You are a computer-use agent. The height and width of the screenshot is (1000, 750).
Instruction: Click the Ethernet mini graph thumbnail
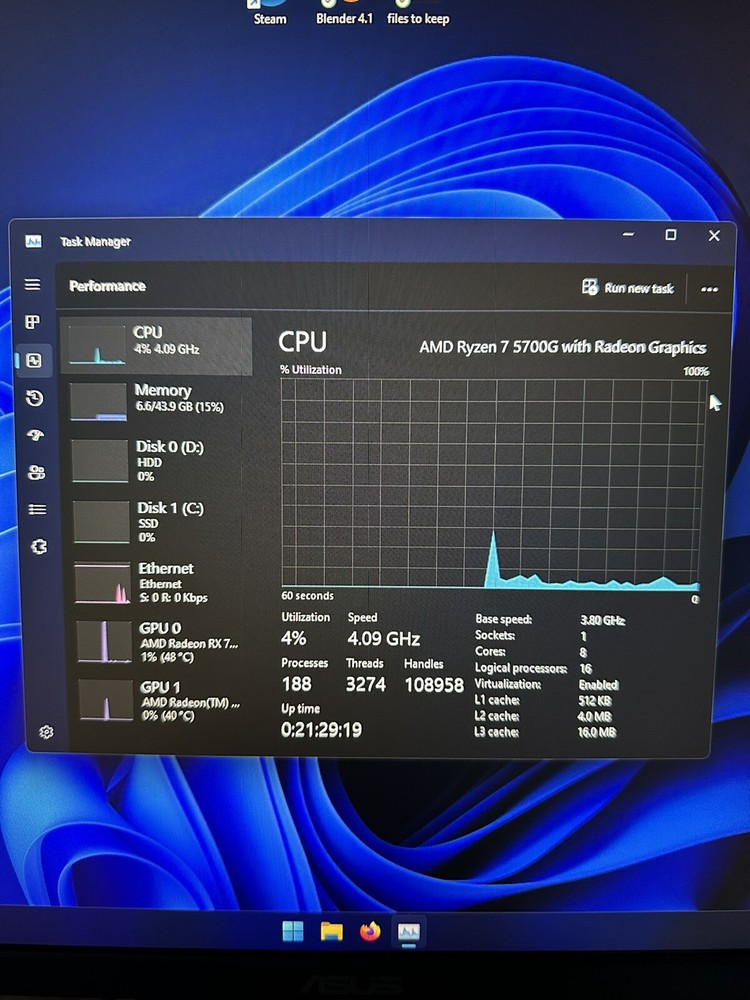point(102,583)
